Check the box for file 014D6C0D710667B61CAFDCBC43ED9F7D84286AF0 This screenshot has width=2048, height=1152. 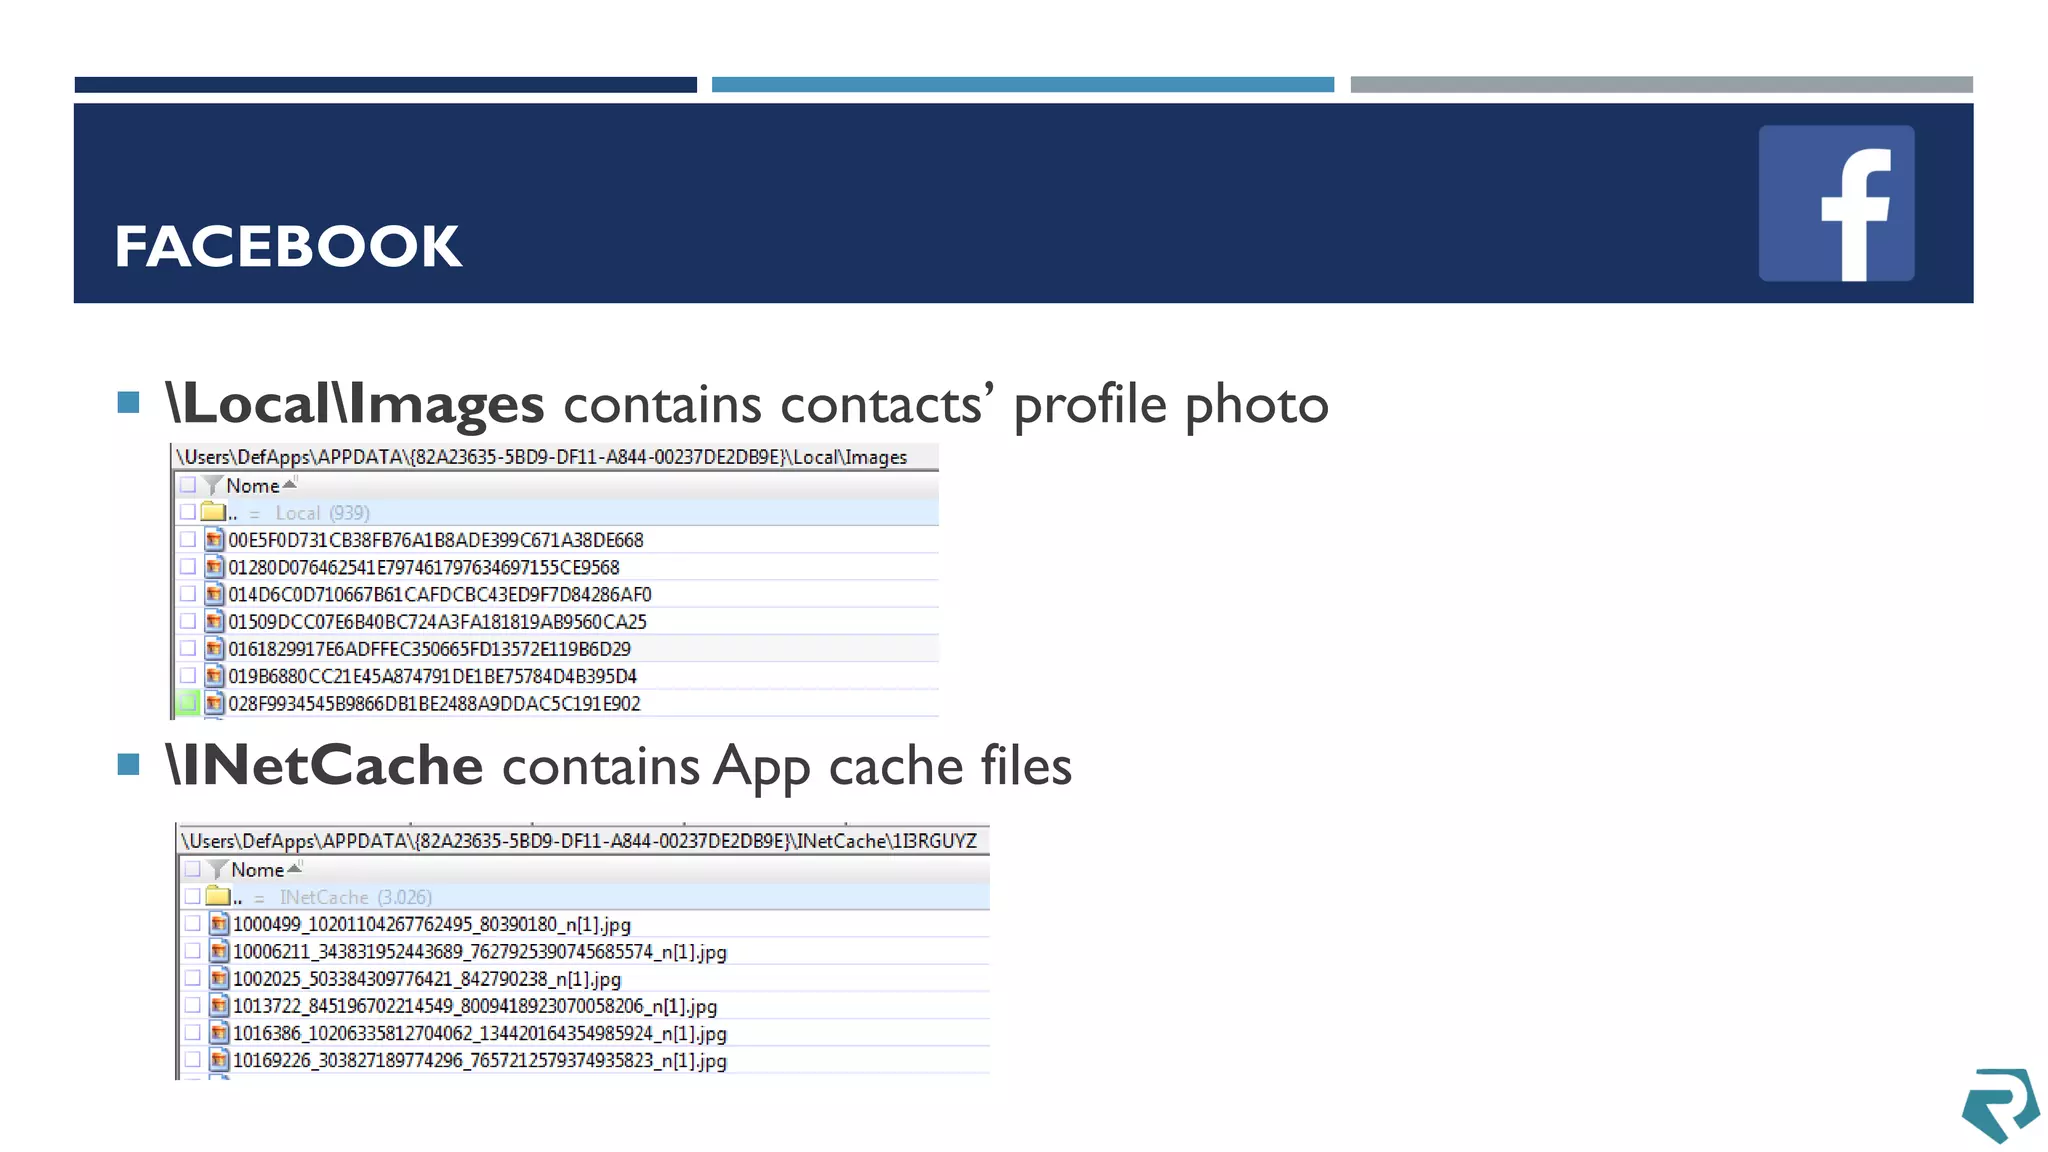click(x=188, y=593)
